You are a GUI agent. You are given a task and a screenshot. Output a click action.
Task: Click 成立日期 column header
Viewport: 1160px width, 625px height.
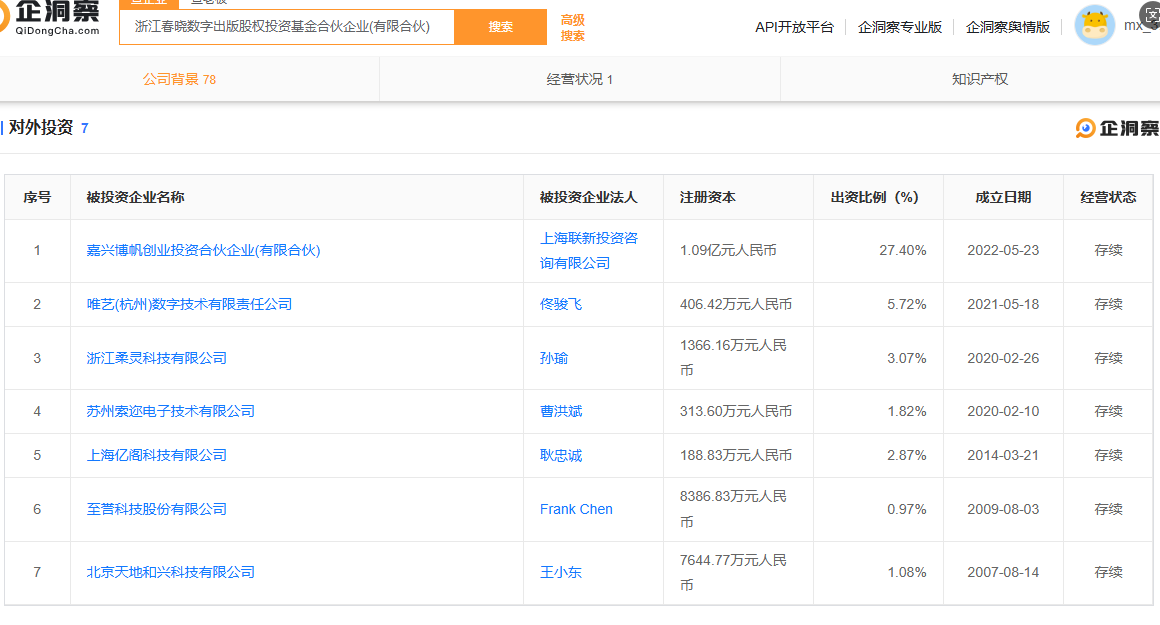pos(1003,197)
